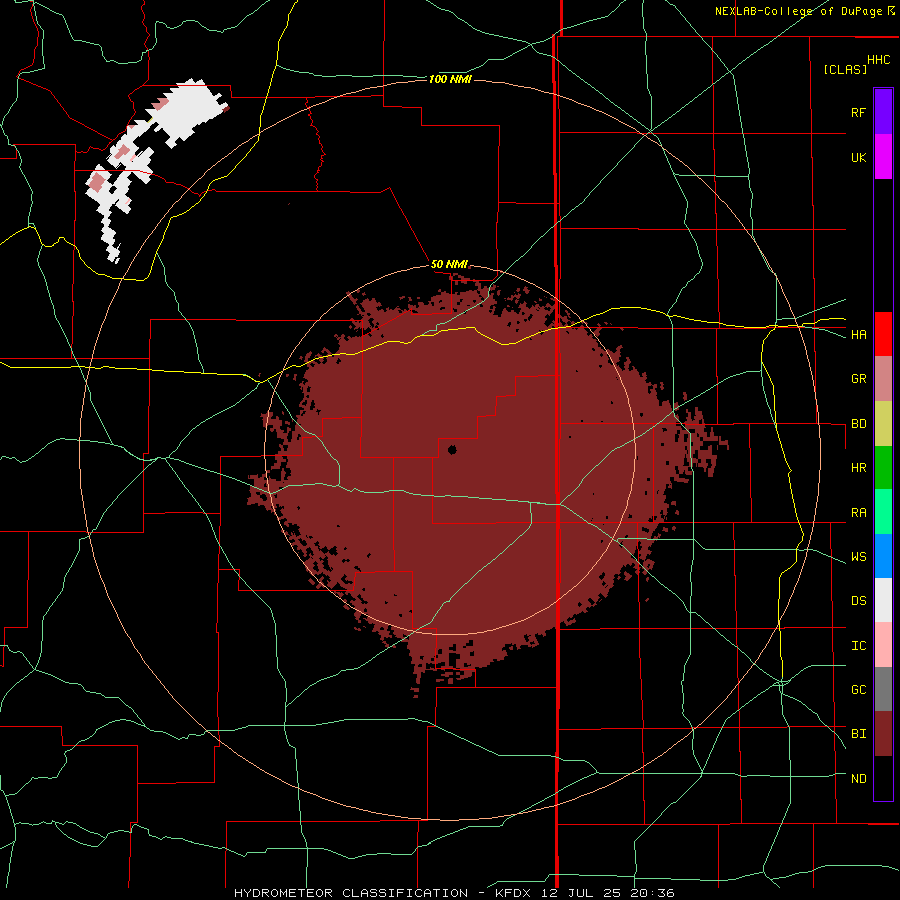900x900 pixels.
Task: Click the magenta UK legend color swatch
Action: [x=883, y=157]
